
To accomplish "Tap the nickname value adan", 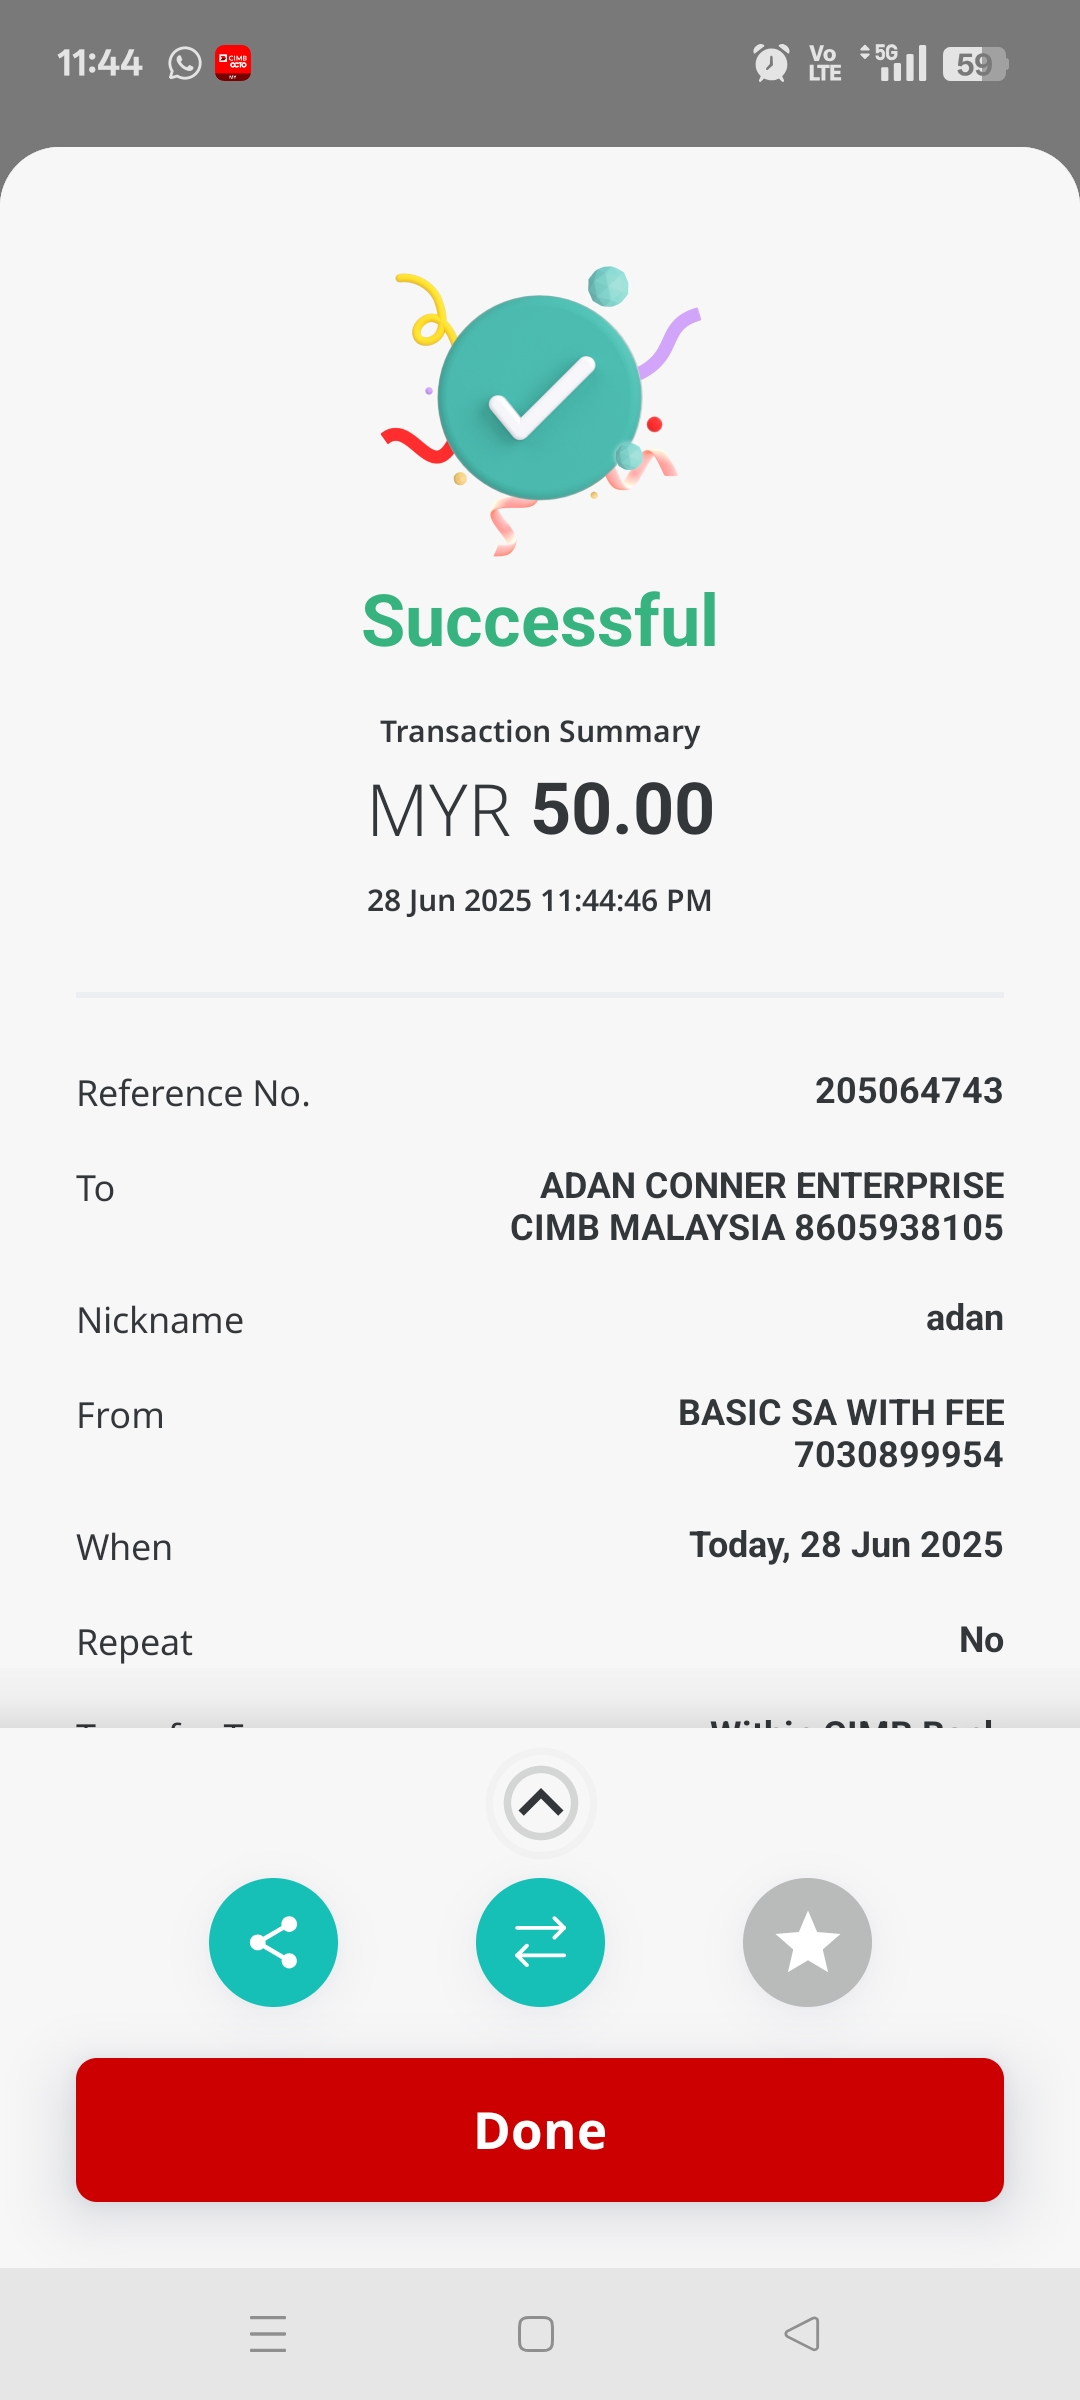I will [964, 1318].
